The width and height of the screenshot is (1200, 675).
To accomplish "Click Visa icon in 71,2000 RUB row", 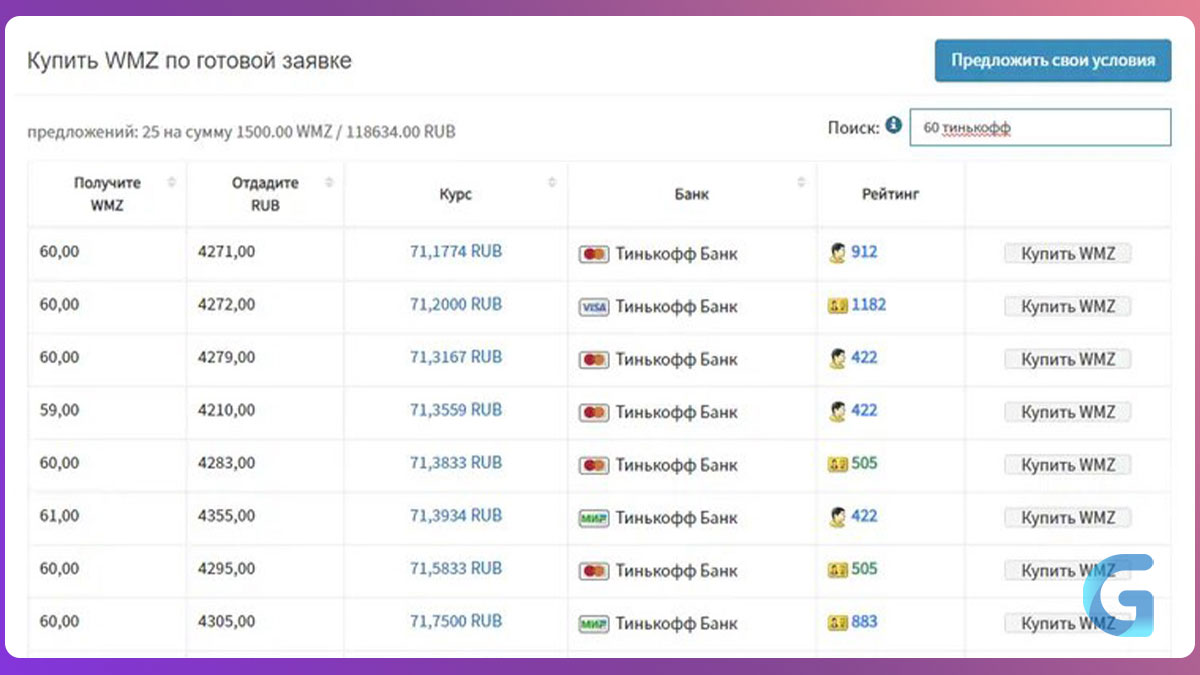I will [x=594, y=307].
